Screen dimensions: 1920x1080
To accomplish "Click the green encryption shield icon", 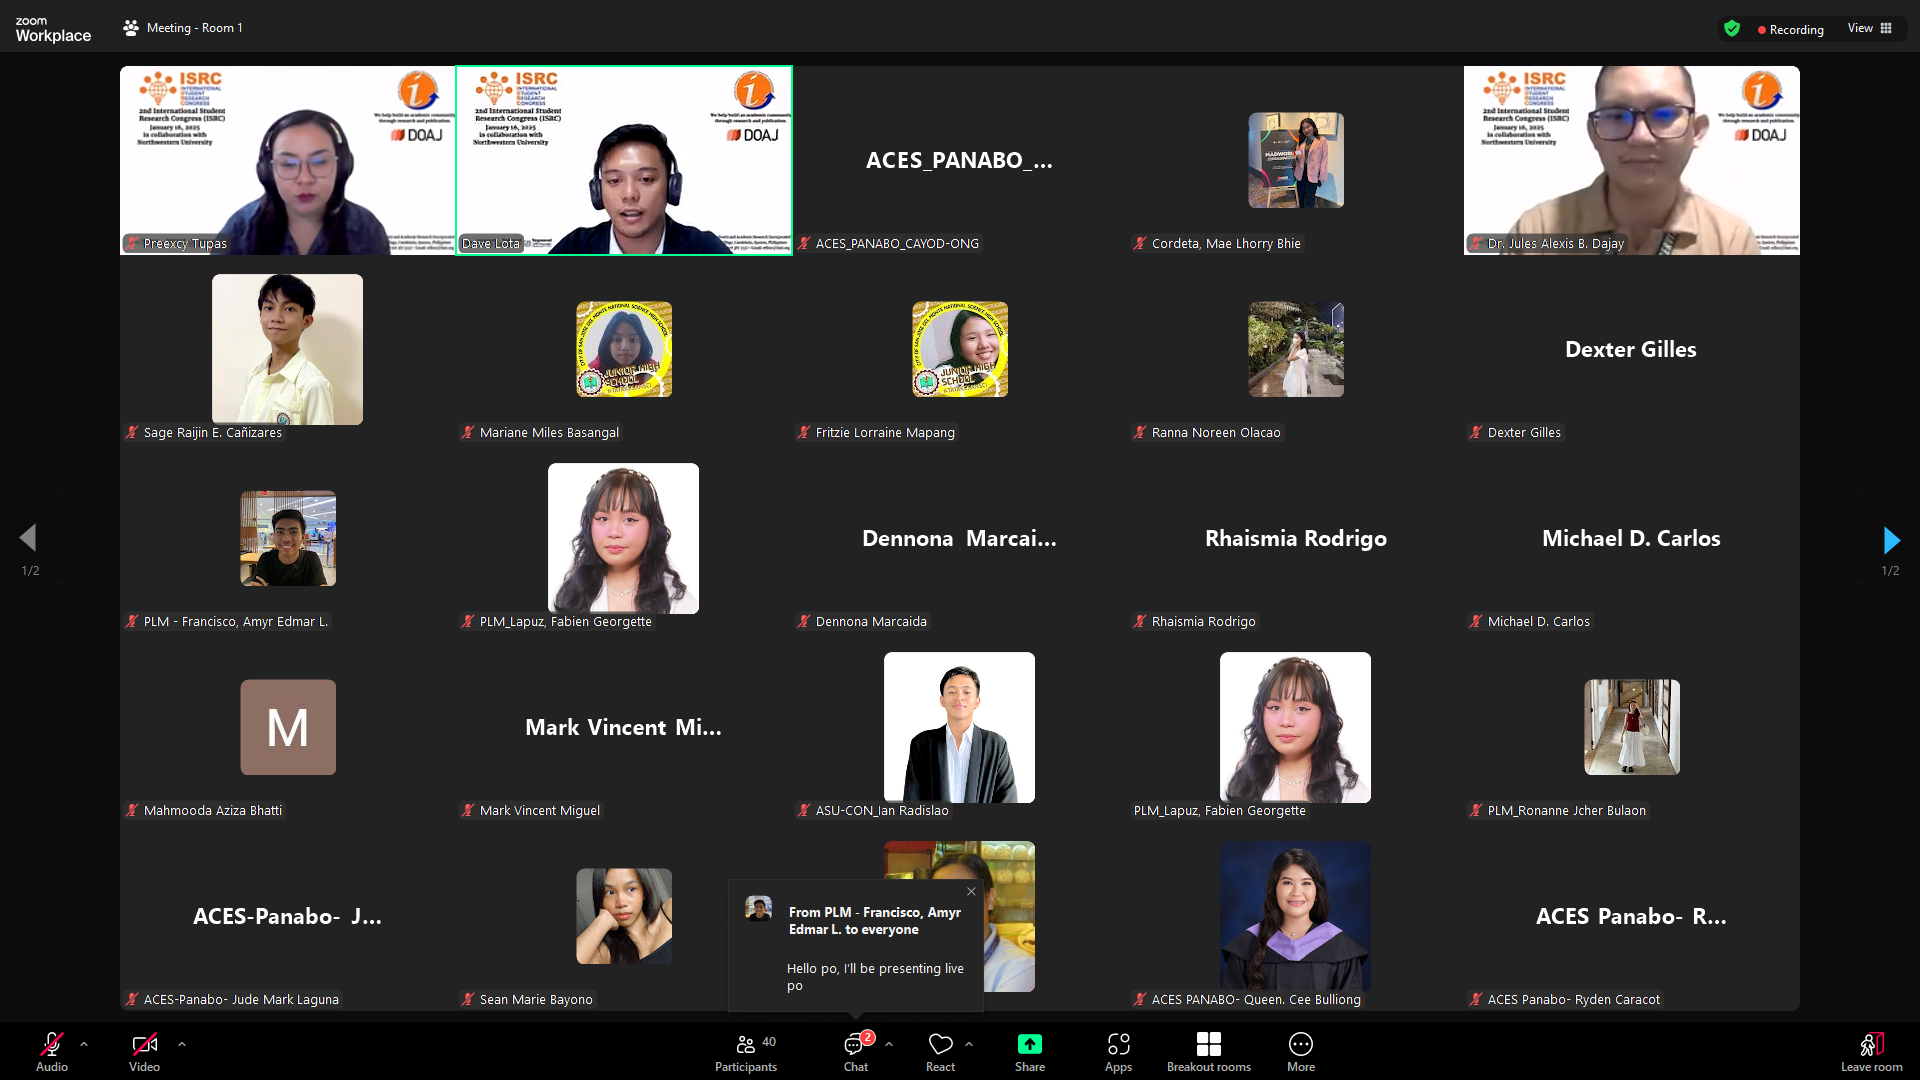I will coord(1732,29).
